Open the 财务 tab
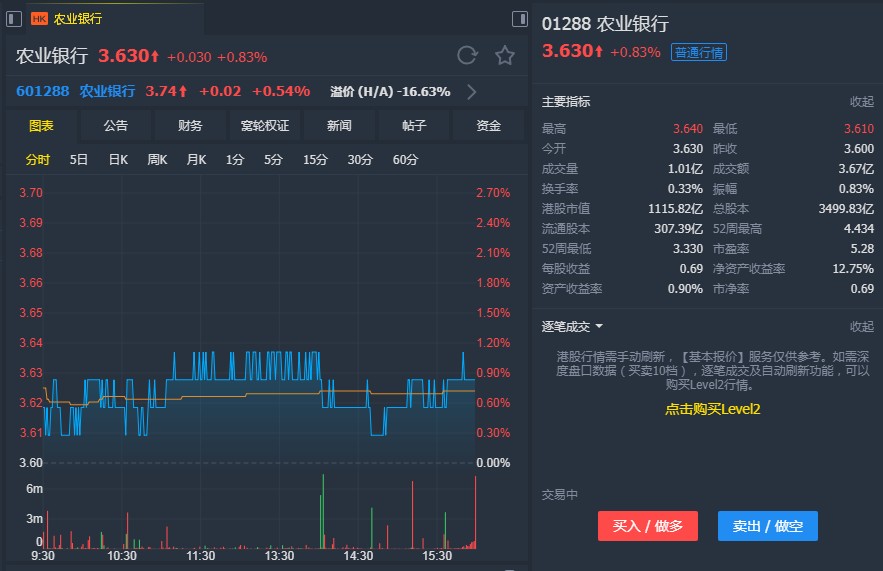The image size is (883, 571). tap(190, 126)
